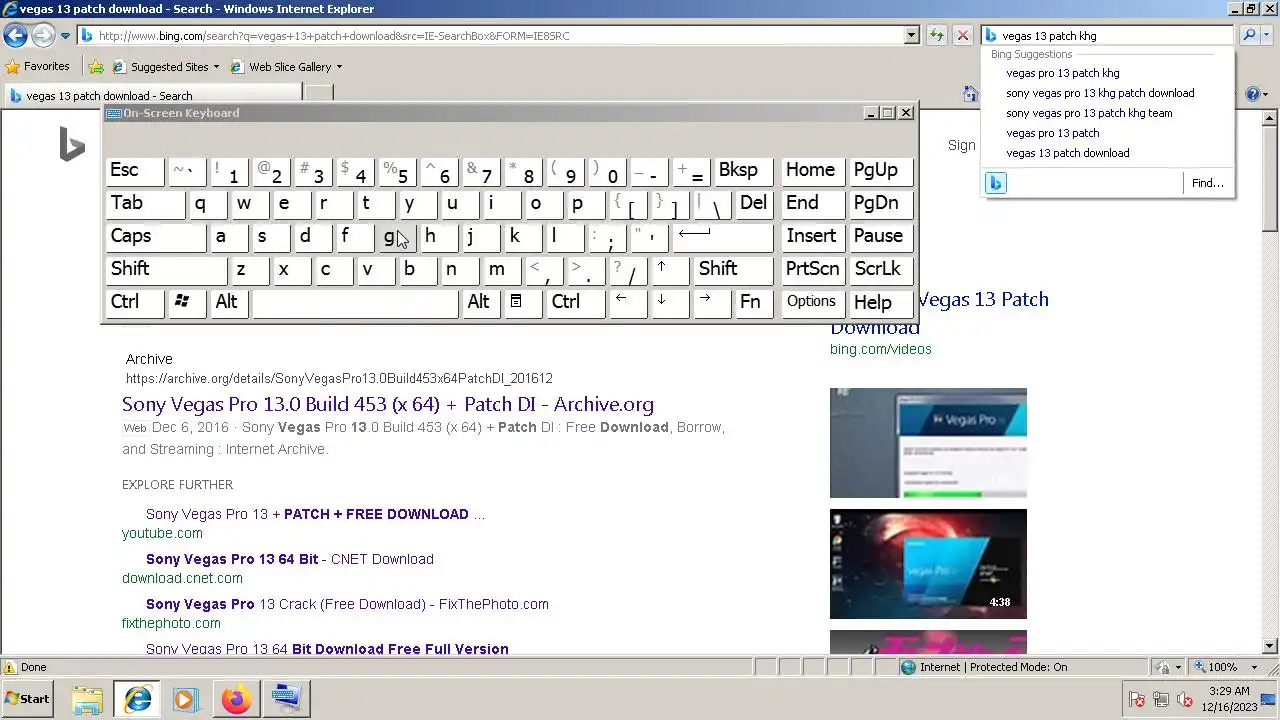
Task: Open 'Sony Vegas Pro 13 64 Bit - CNET Download' link
Action: (x=290, y=559)
